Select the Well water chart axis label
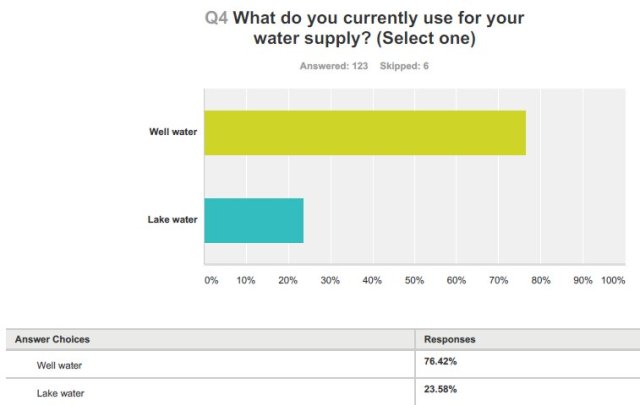This screenshot has height=405, width=640. coord(172,132)
